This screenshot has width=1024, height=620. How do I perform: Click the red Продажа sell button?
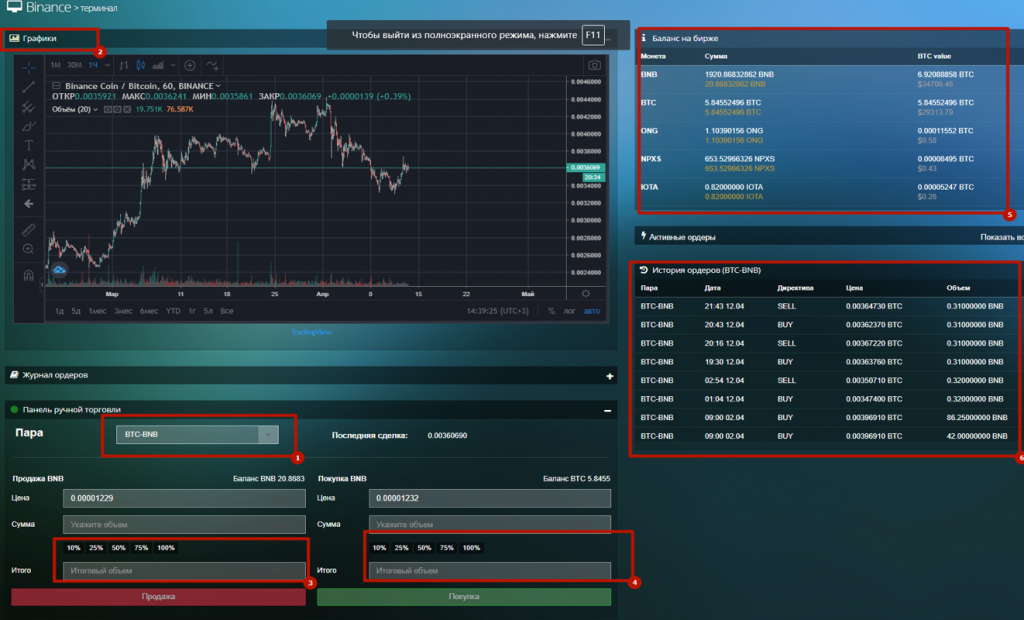coord(158,596)
